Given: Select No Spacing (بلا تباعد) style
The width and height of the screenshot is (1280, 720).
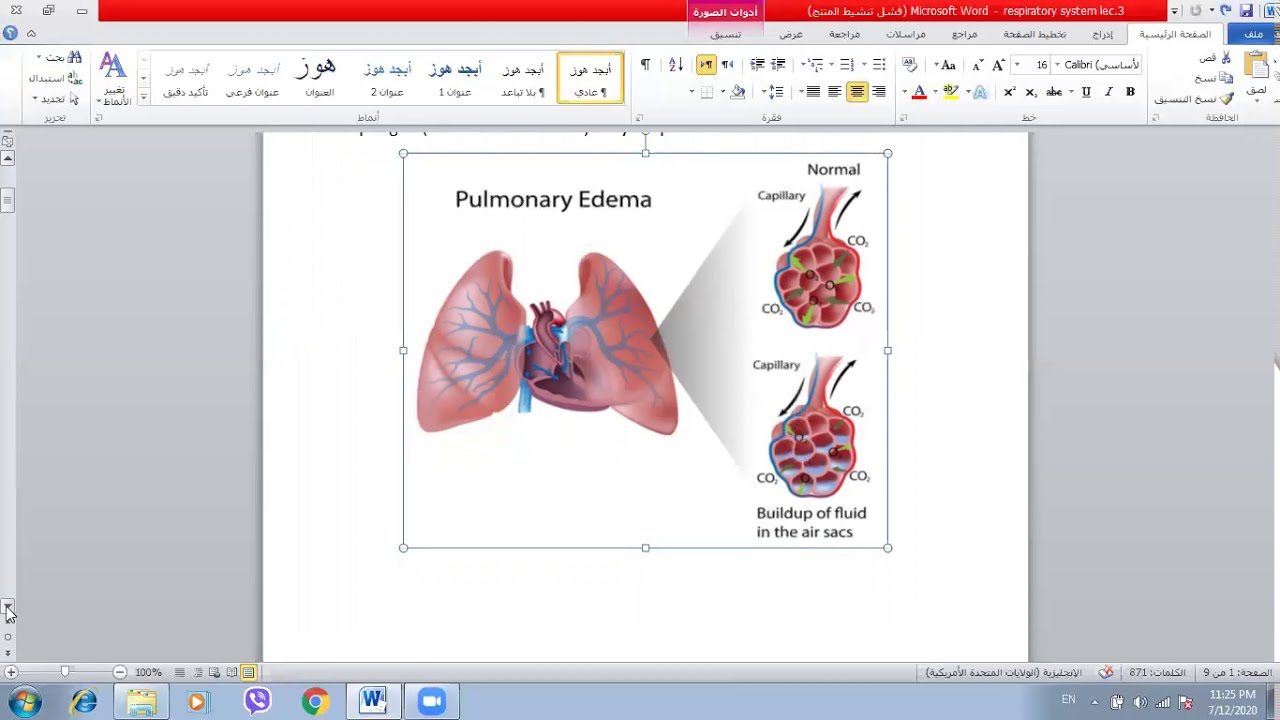Looking at the screenshot, I should [x=523, y=78].
